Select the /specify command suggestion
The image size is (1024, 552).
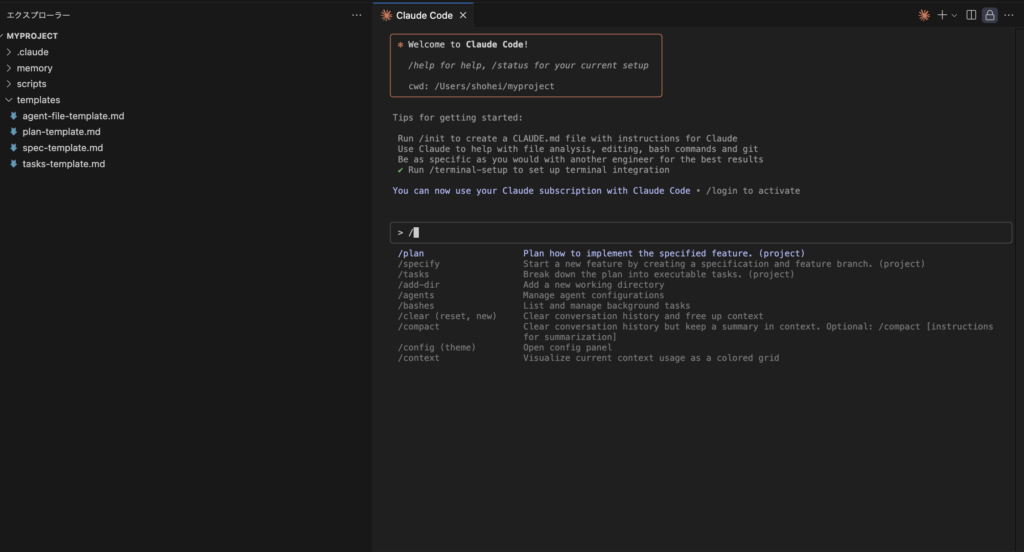click(x=419, y=264)
